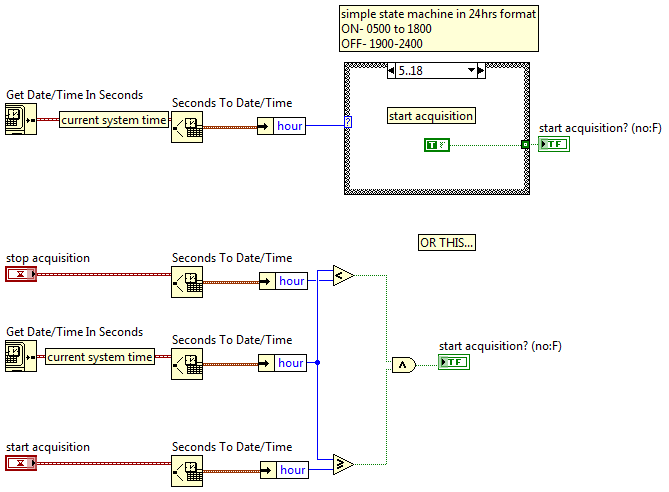The height and width of the screenshot is (492, 669).
Task: Select the hour element of start acquisition row
Action: (292, 470)
